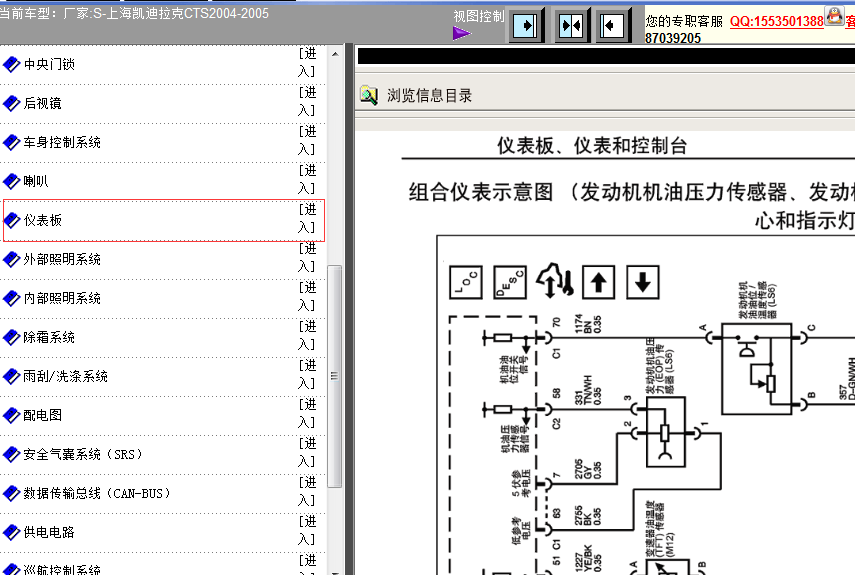Click the book icon beside 中央门锁
Image resolution: width=855 pixels, height=575 pixels.
11,64
